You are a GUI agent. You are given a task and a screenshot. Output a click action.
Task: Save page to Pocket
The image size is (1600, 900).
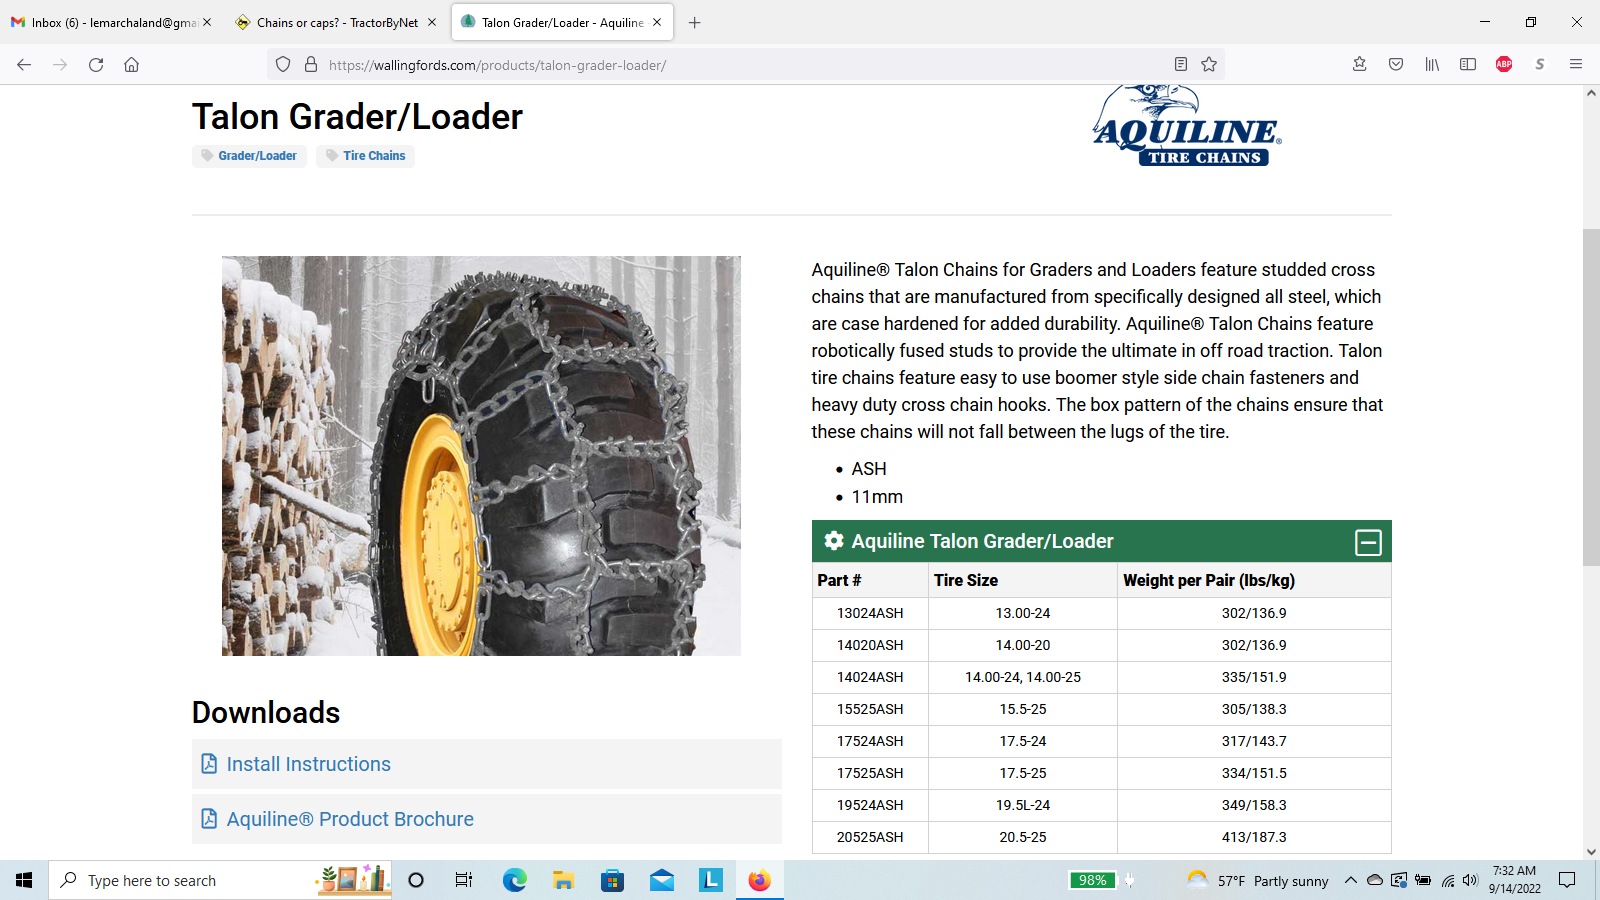1396,65
